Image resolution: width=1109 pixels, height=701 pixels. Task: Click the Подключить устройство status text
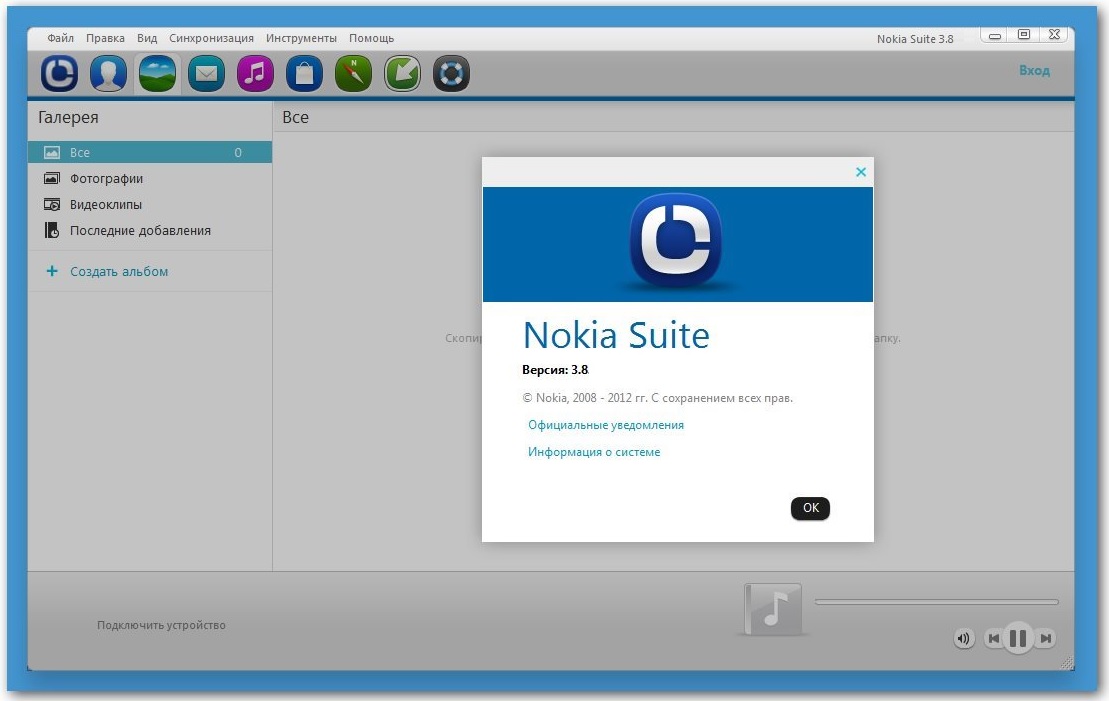pyautogui.click(x=161, y=625)
